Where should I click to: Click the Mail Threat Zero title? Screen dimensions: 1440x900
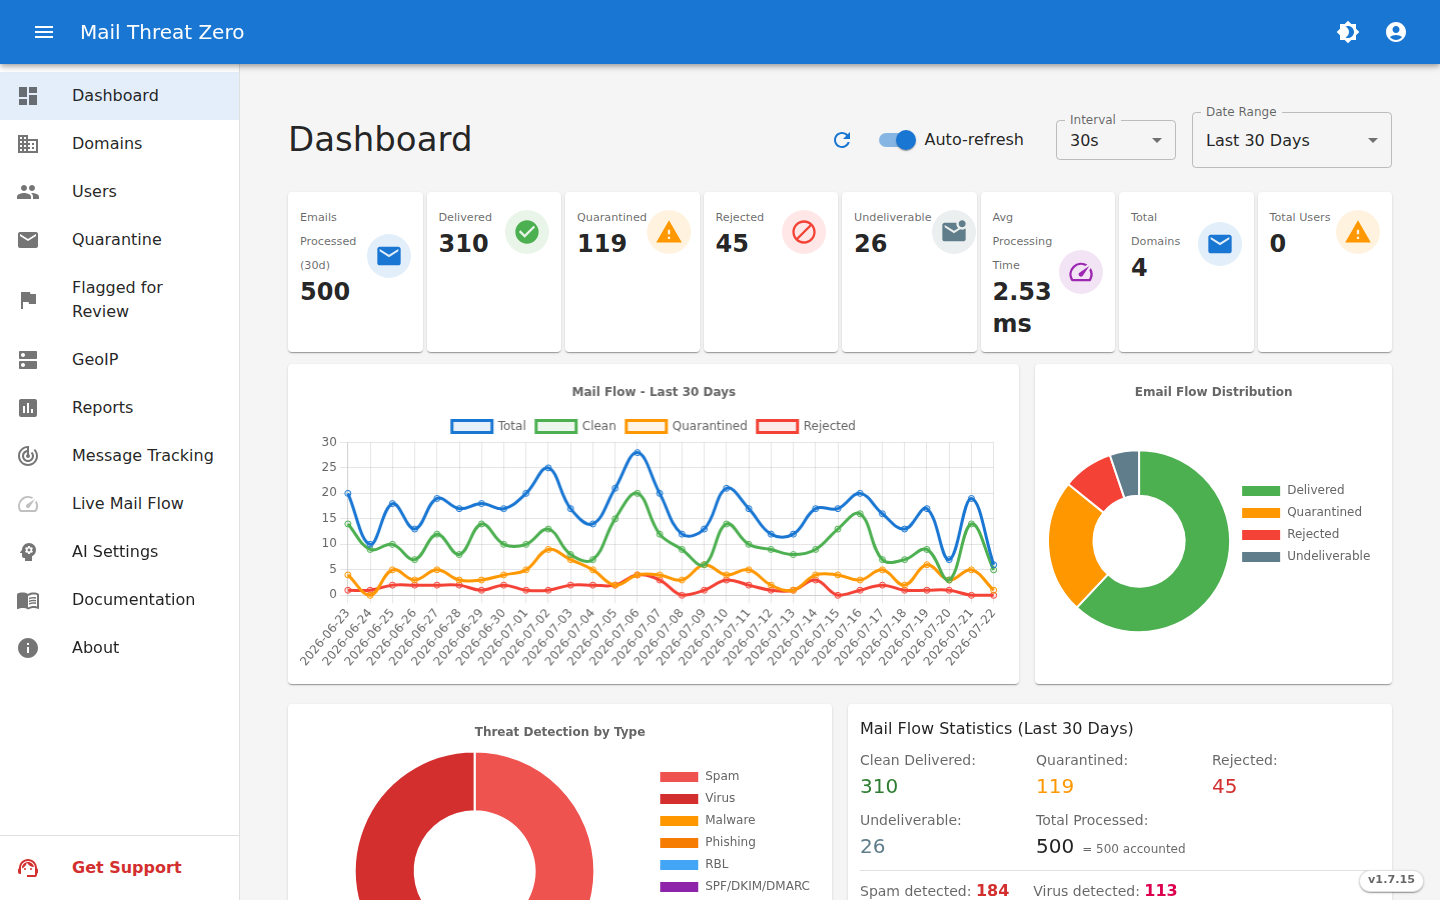(x=162, y=32)
